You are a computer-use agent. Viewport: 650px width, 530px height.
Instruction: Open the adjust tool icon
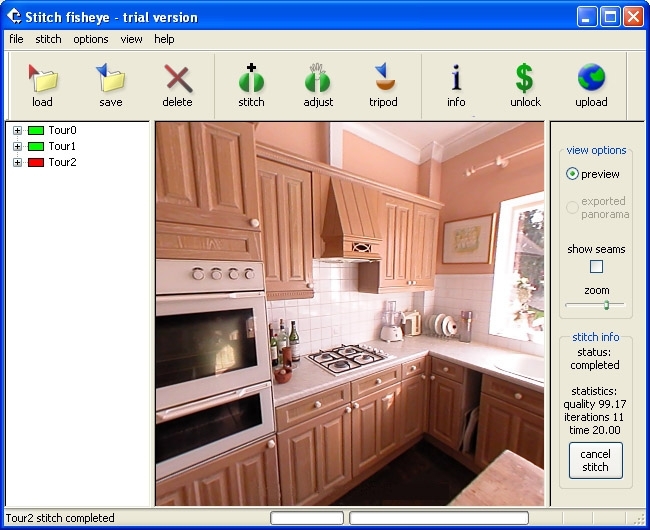pos(318,77)
